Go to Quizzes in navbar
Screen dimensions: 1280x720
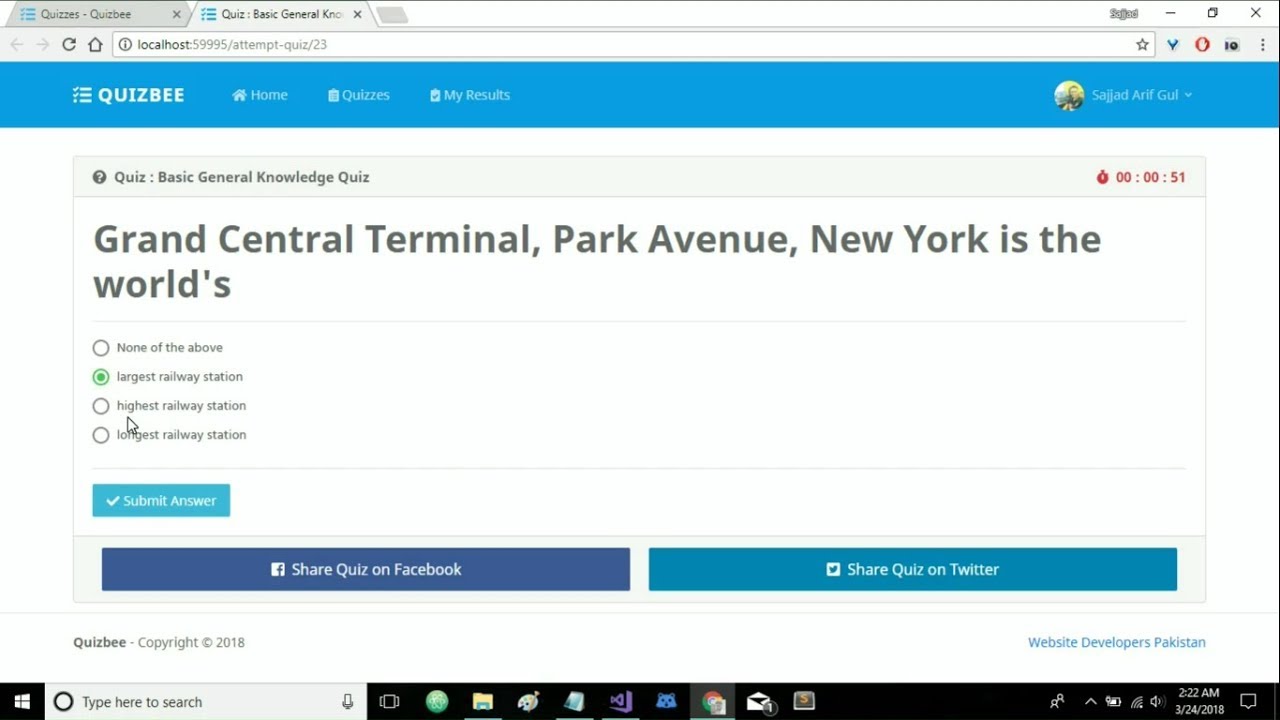coord(359,95)
